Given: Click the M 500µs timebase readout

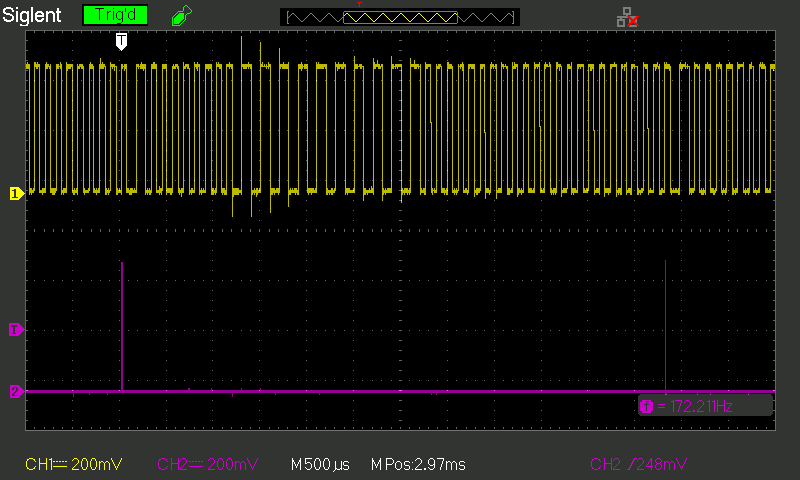Looking at the screenshot, I should pyautogui.click(x=320, y=465).
